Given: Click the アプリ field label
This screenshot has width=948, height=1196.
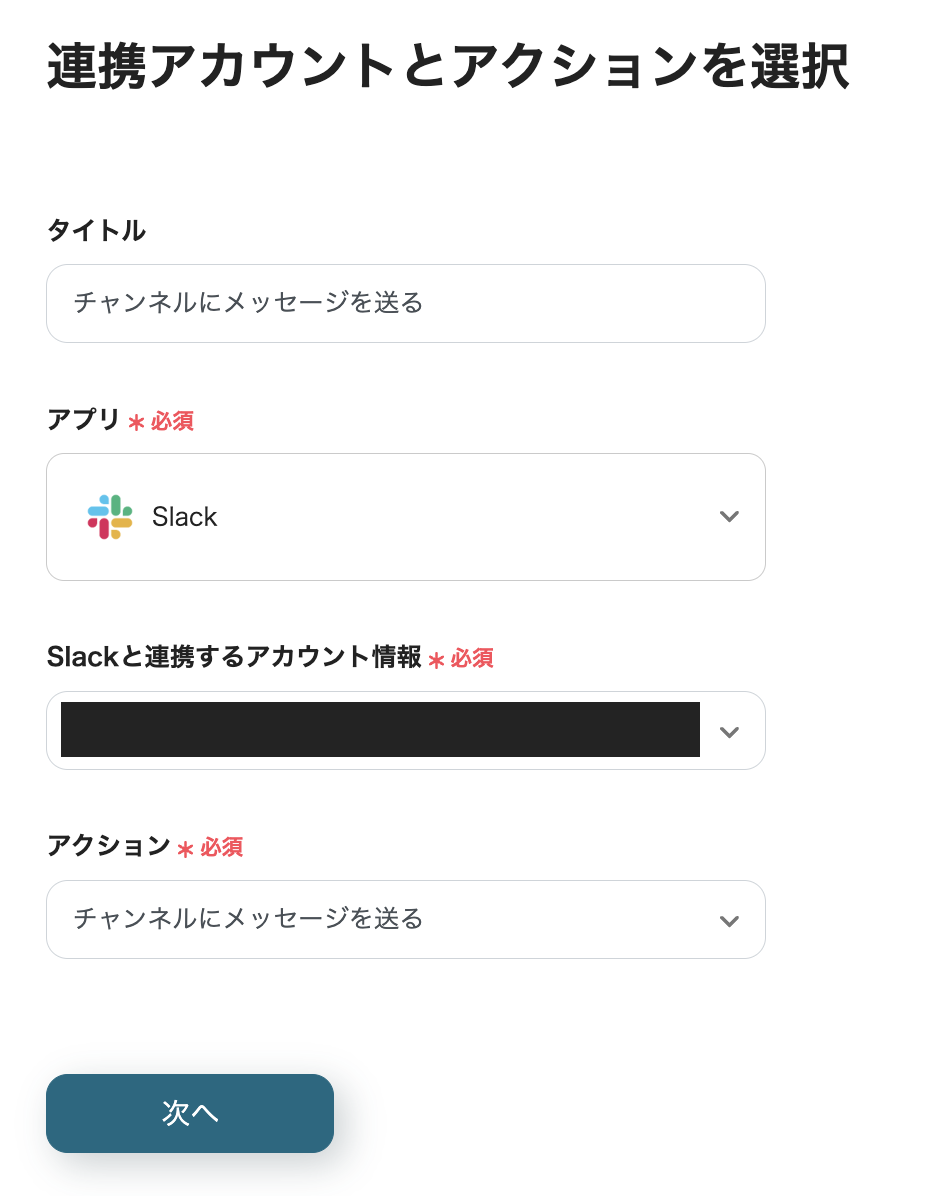Looking at the screenshot, I should click(x=83, y=420).
